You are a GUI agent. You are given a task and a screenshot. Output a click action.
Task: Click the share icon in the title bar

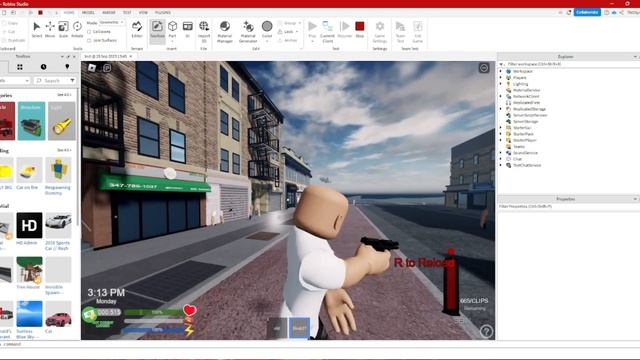(621, 13)
